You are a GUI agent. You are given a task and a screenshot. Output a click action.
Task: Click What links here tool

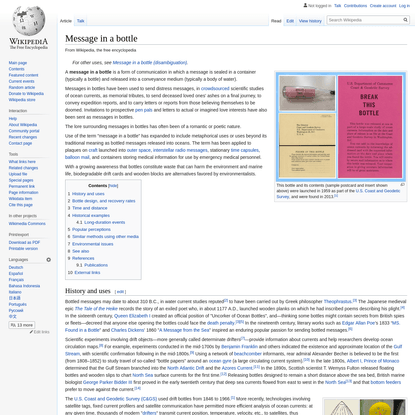pyautogui.click(x=22, y=162)
